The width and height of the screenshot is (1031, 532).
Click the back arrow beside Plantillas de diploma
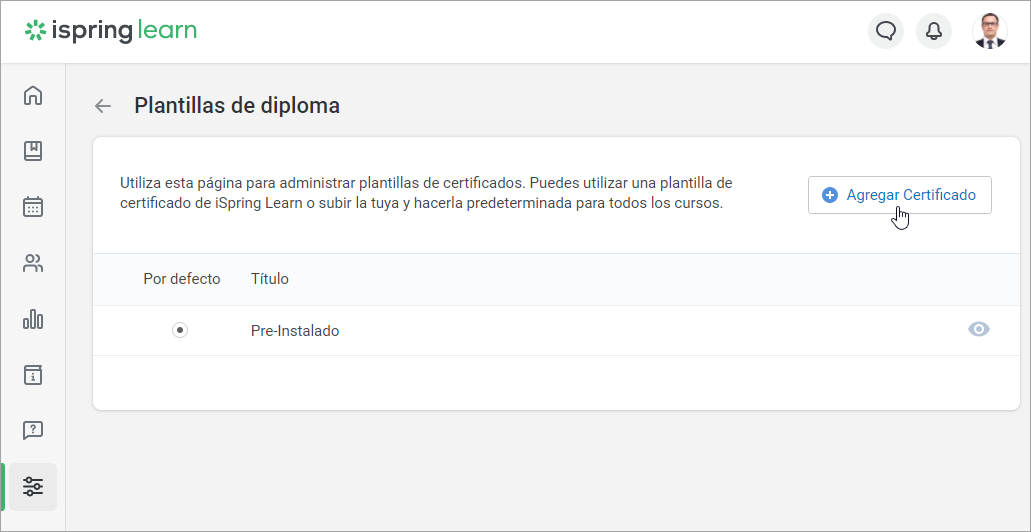102,106
